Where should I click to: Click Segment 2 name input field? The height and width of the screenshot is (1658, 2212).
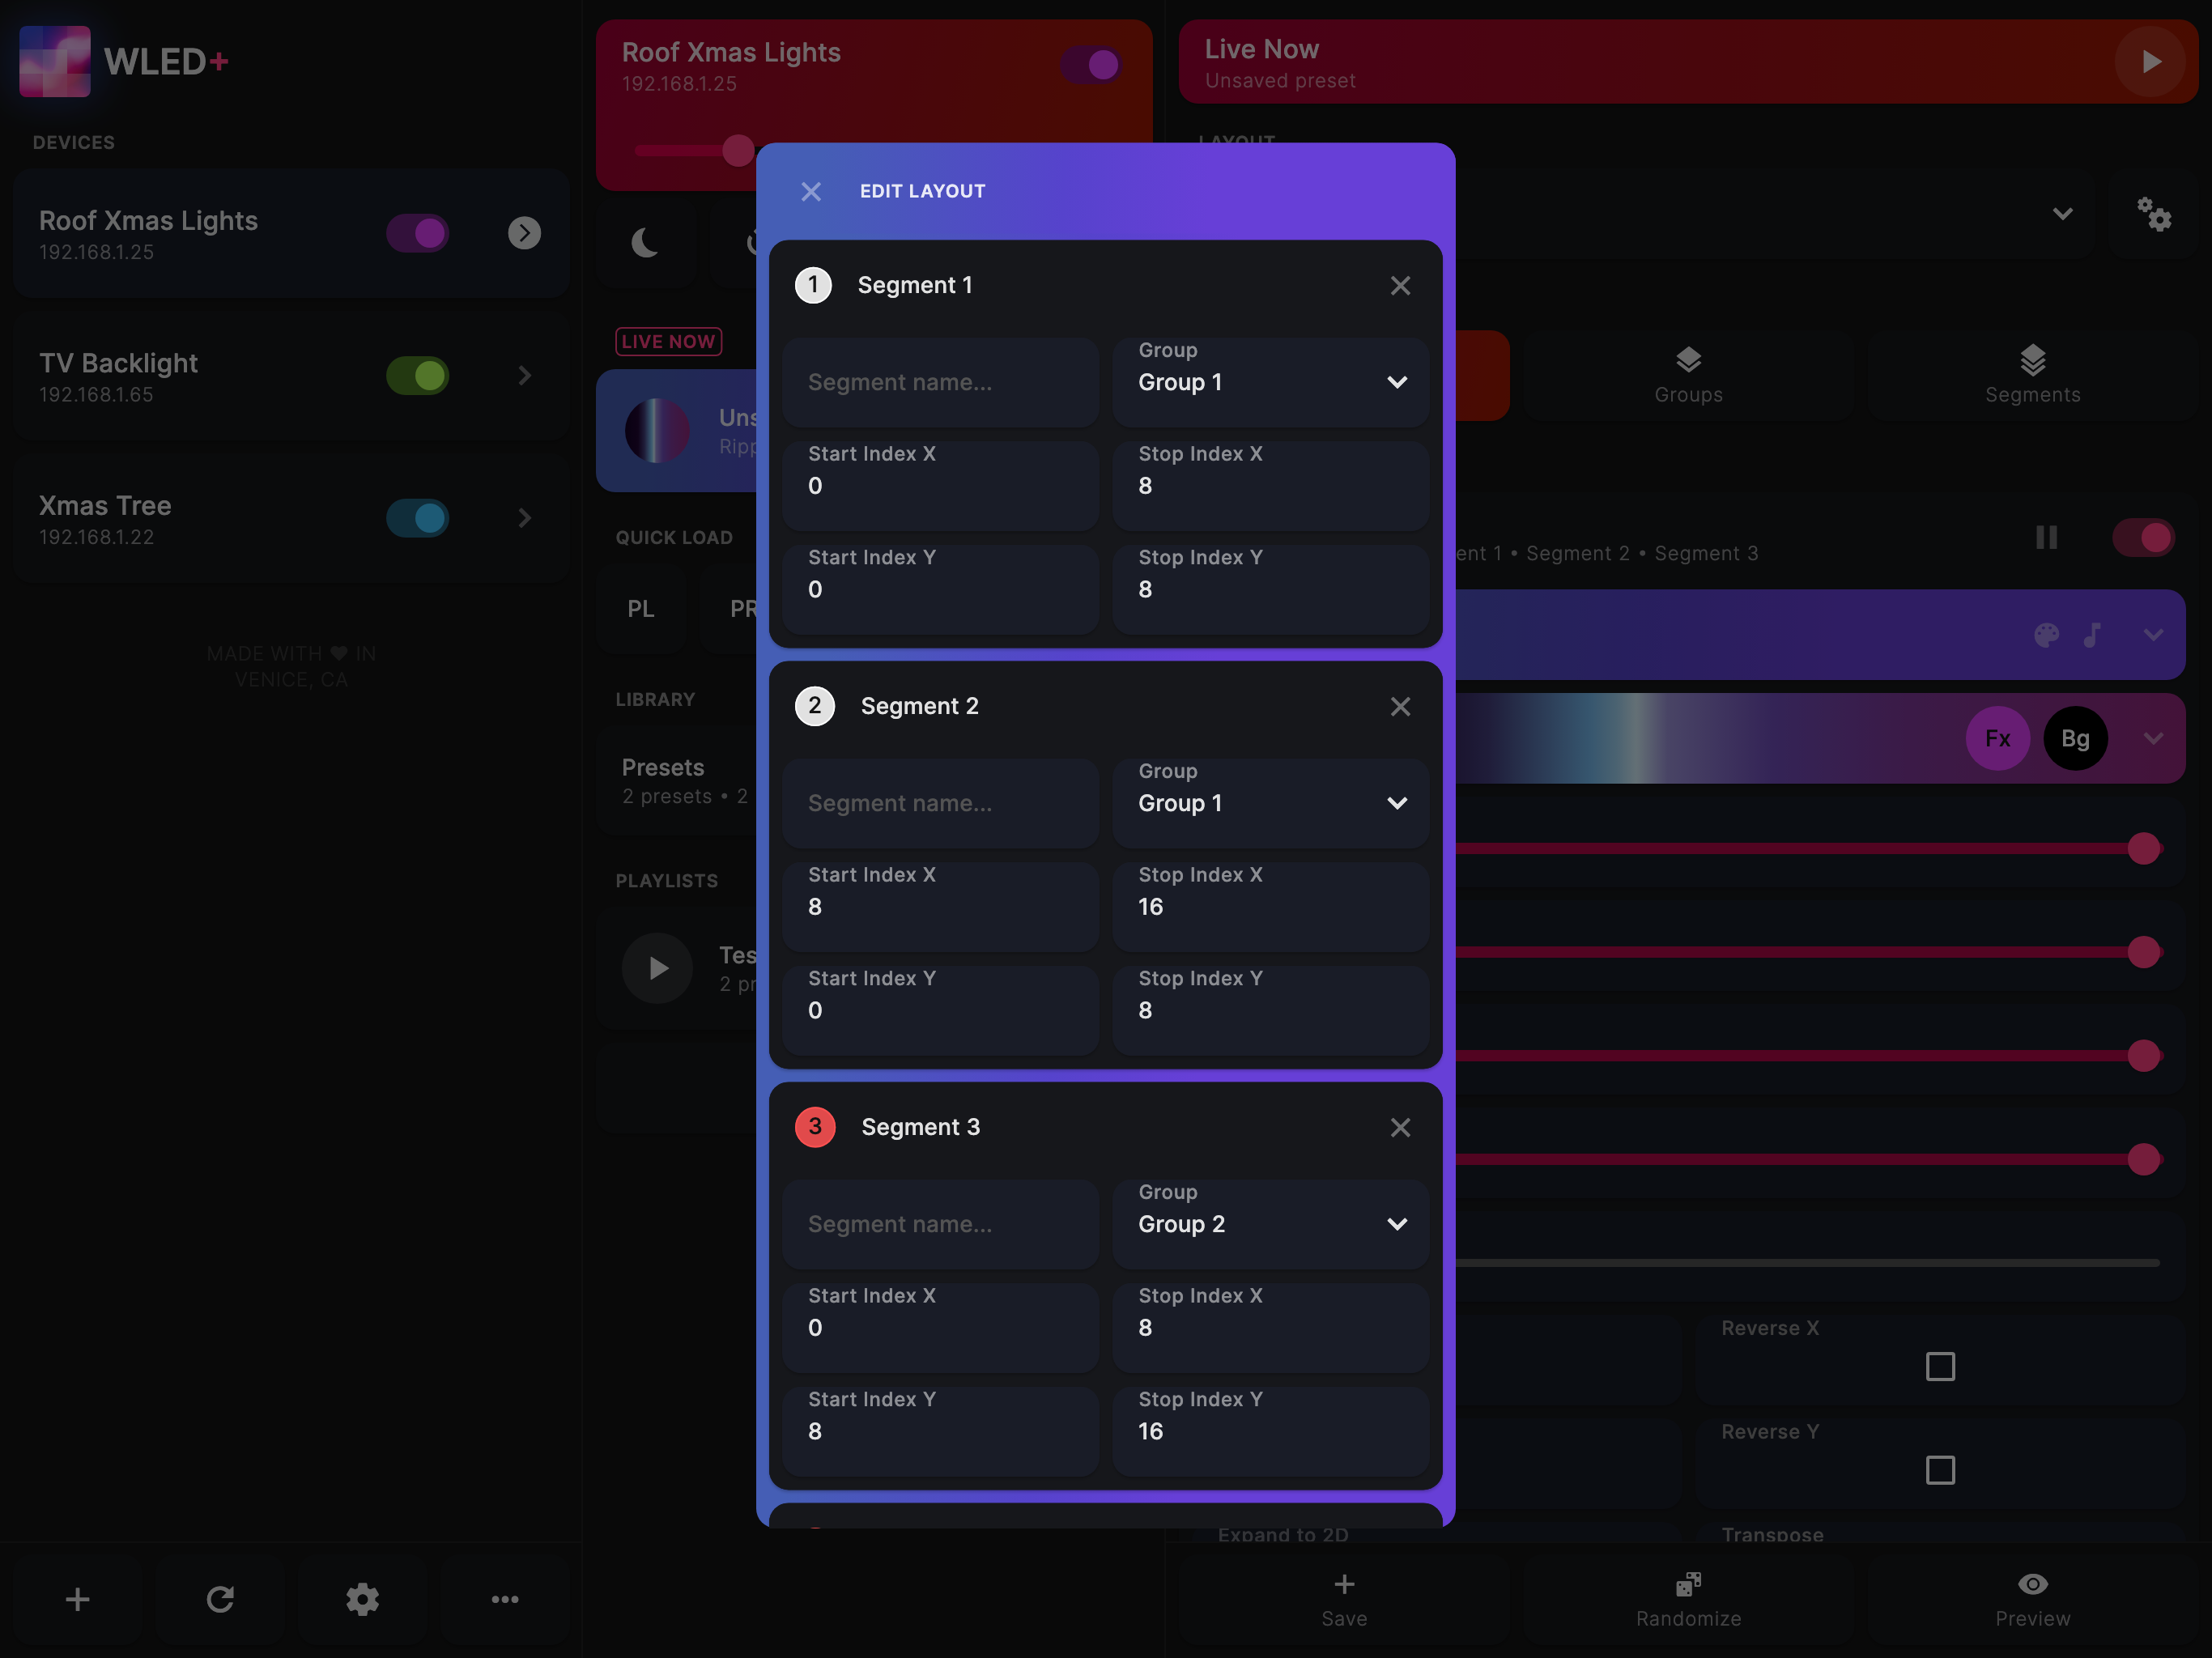(940, 803)
